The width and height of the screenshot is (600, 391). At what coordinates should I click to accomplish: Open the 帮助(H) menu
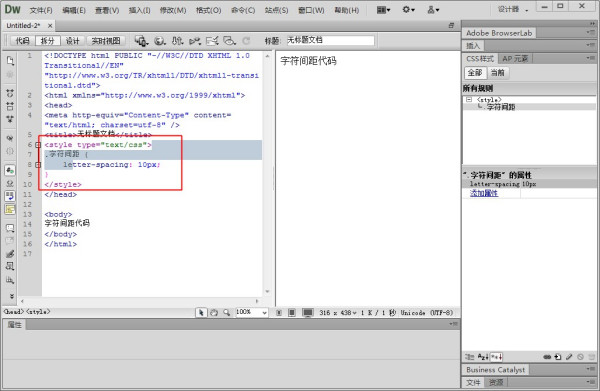[x=347, y=10]
